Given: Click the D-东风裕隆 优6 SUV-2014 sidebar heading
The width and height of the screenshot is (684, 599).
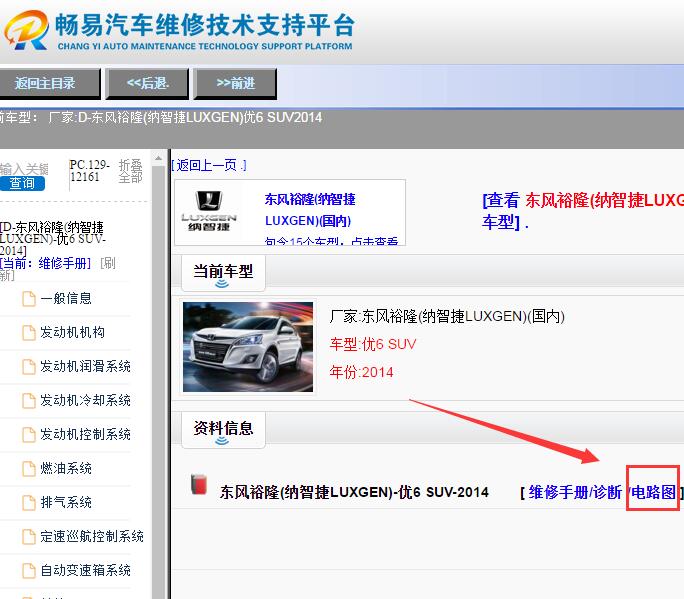Looking at the screenshot, I should click(52, 239).
